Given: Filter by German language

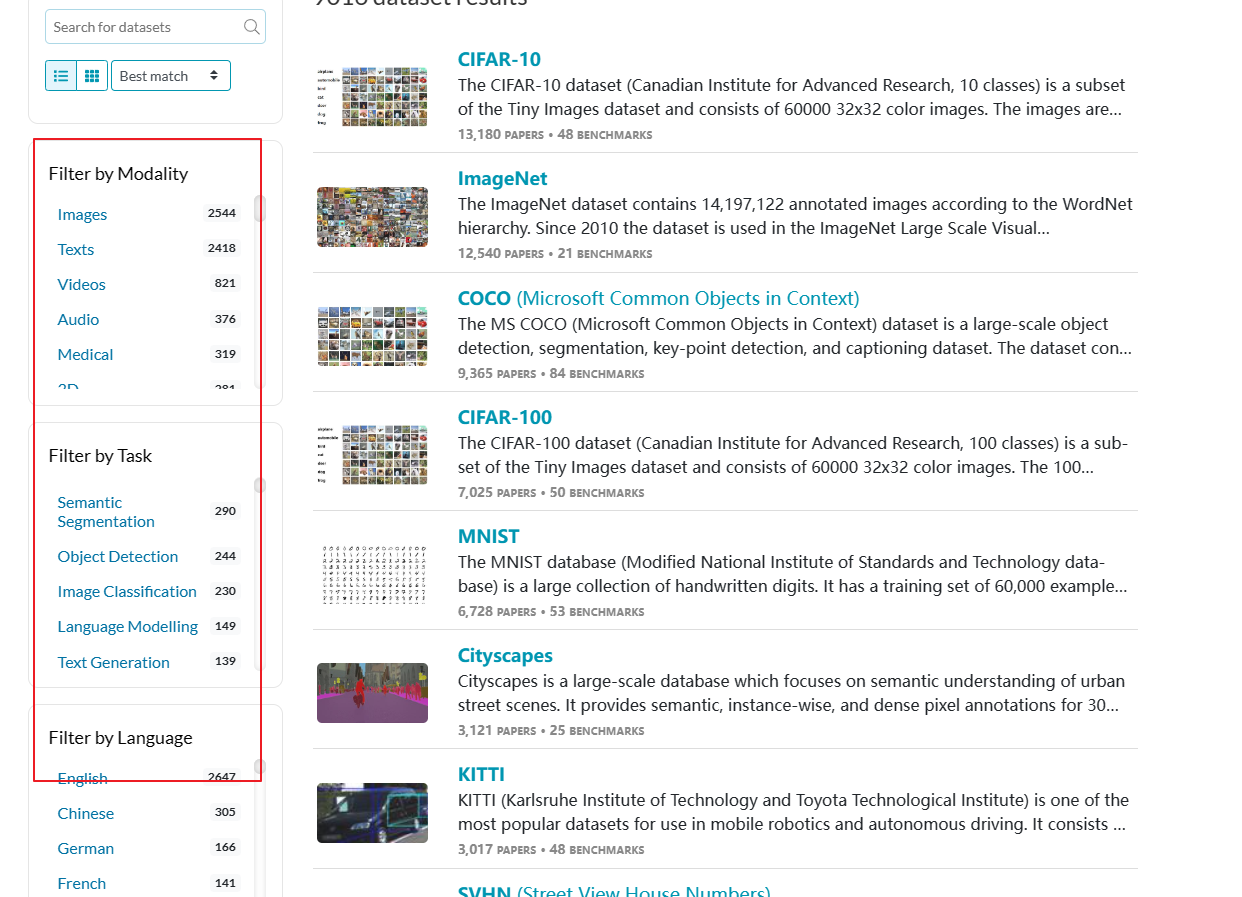Looking at the screenshot, I should (86, 848).
